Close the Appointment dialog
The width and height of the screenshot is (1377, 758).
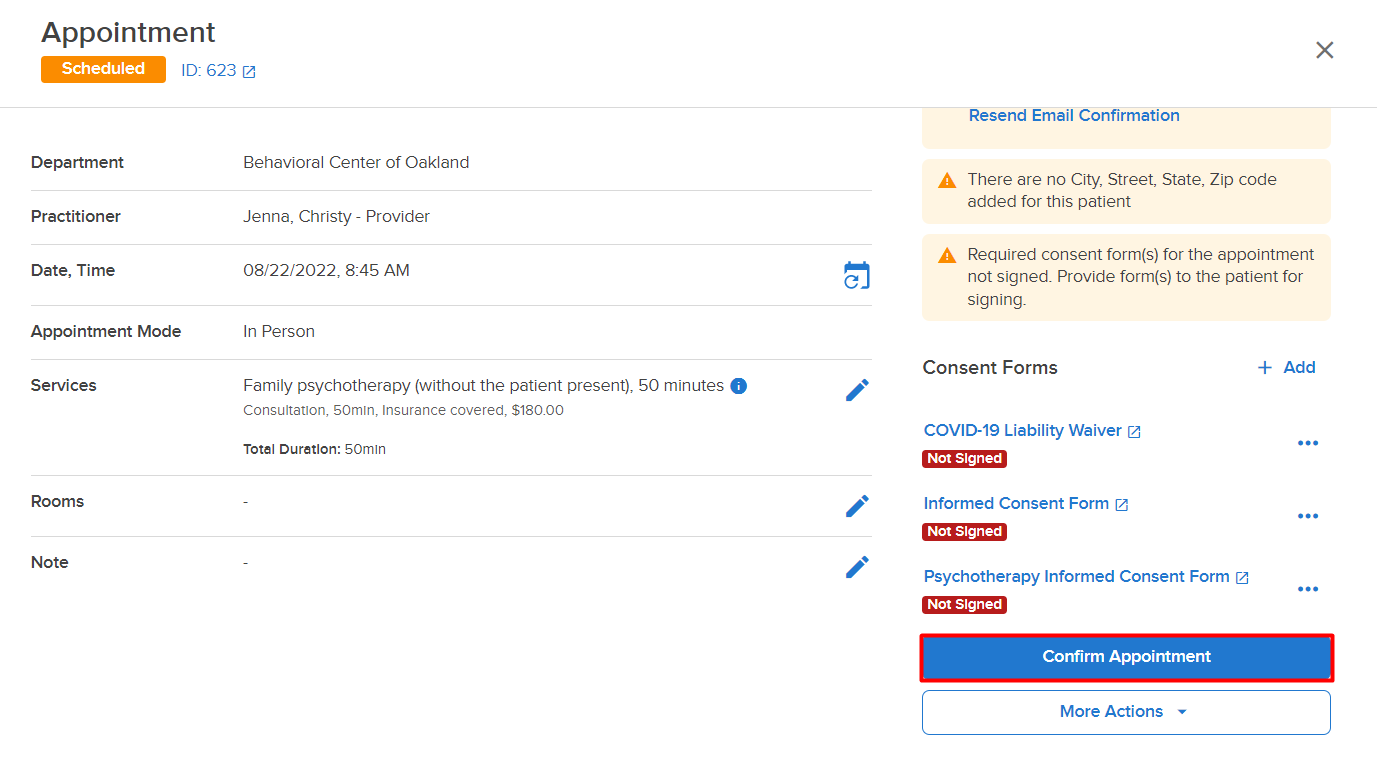(x=1325, y=50)
